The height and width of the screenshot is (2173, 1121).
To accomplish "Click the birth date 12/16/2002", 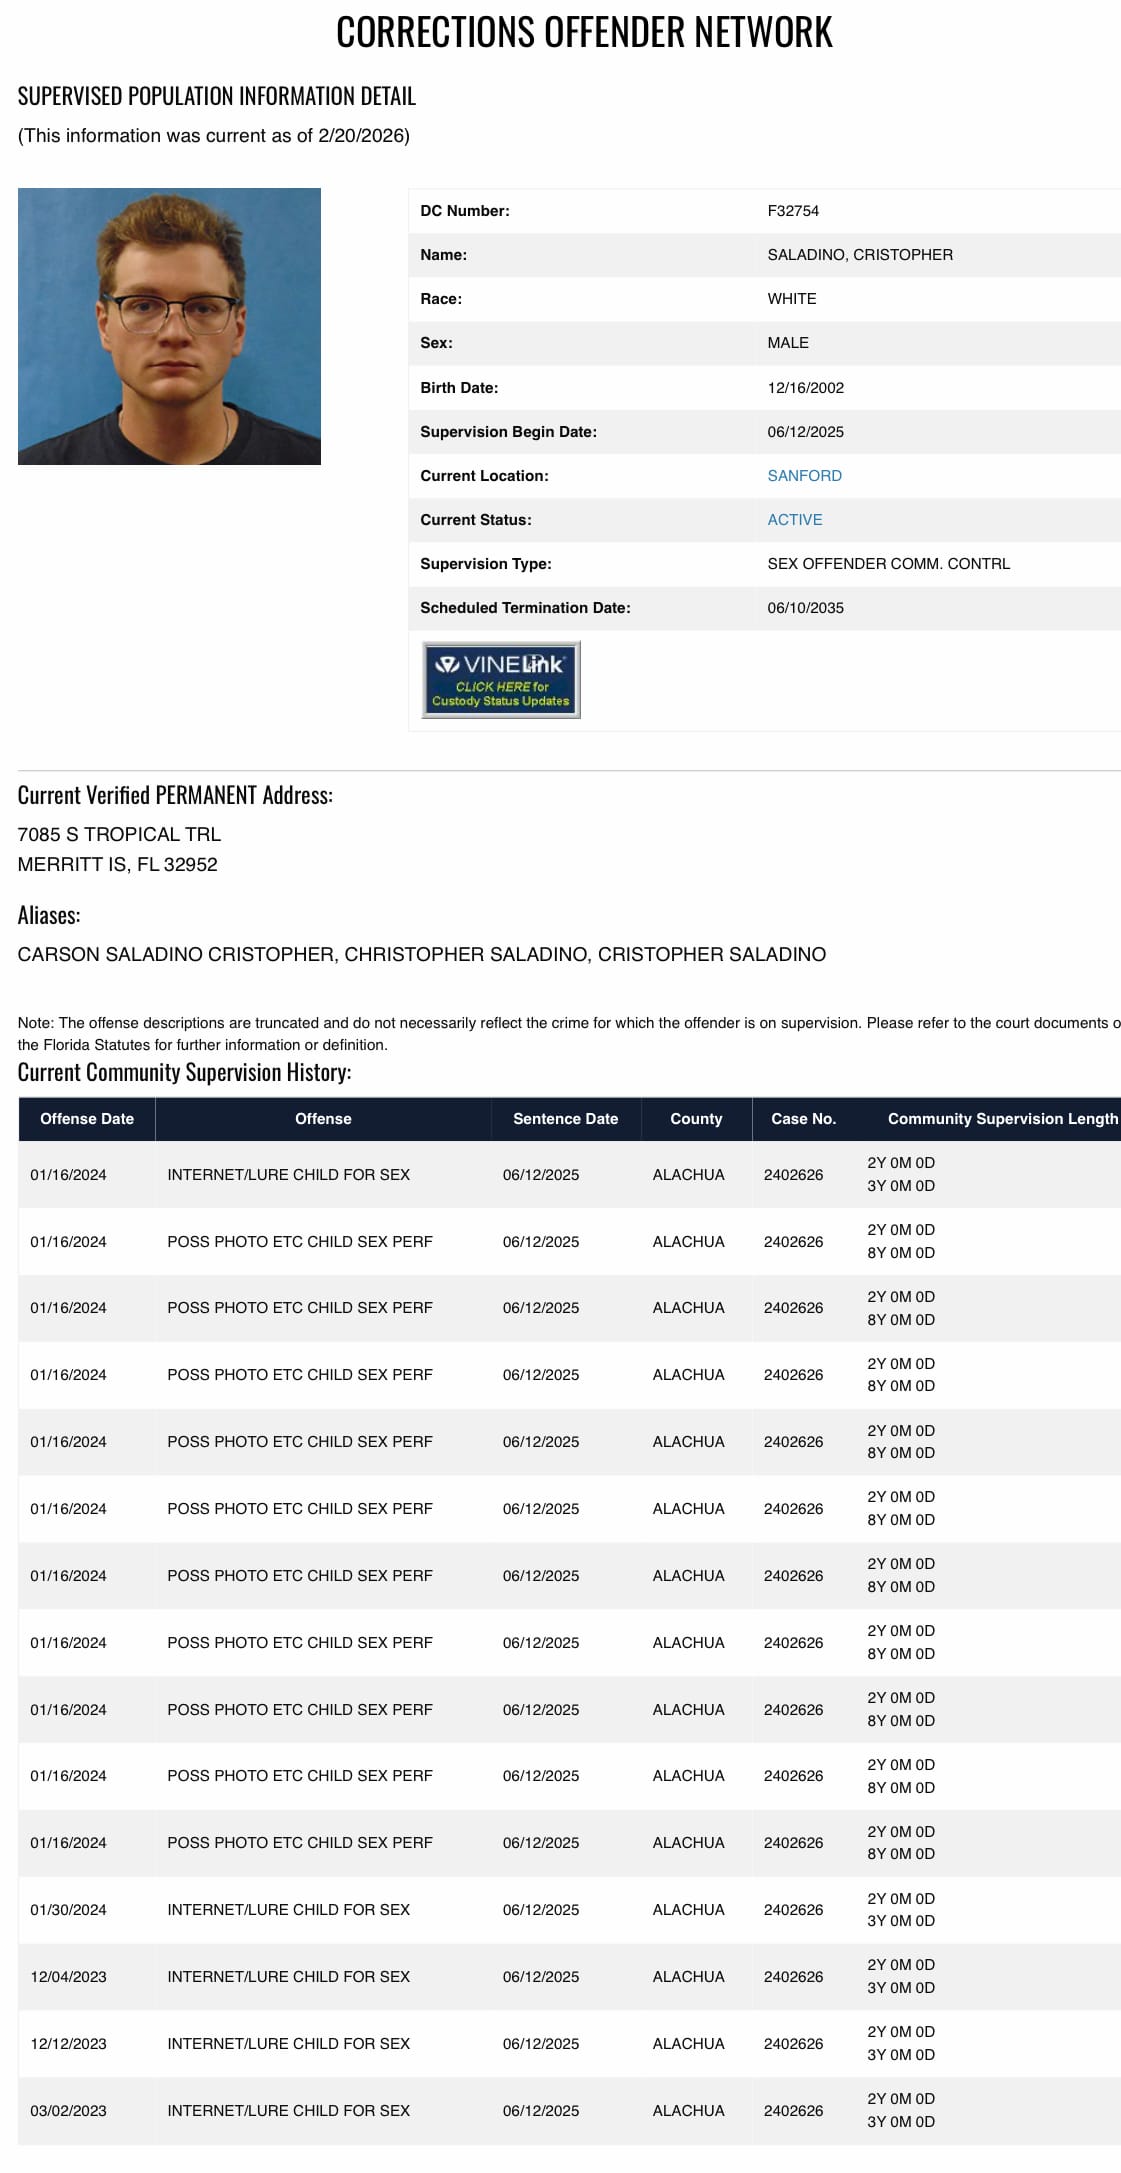I will click(x=805, y=388).
